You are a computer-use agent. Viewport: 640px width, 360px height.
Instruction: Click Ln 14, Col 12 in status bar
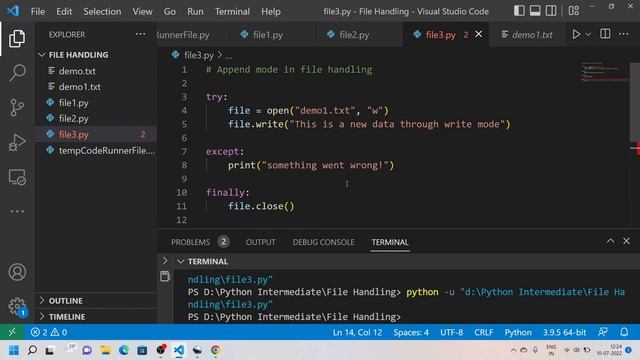357,332
